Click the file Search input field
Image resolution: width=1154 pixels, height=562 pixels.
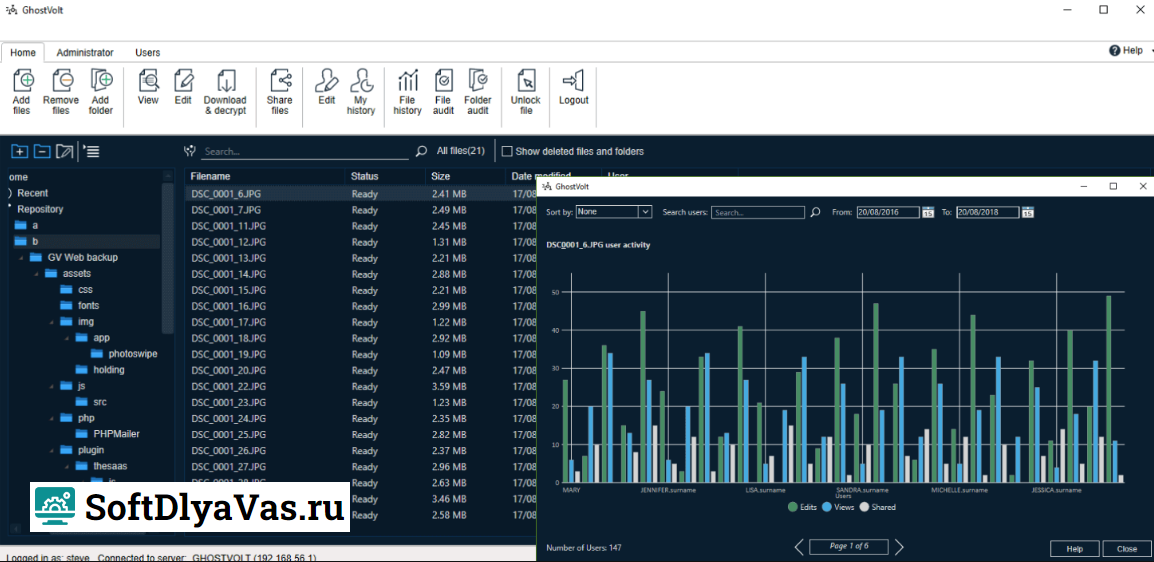click(x=305, y=152)
